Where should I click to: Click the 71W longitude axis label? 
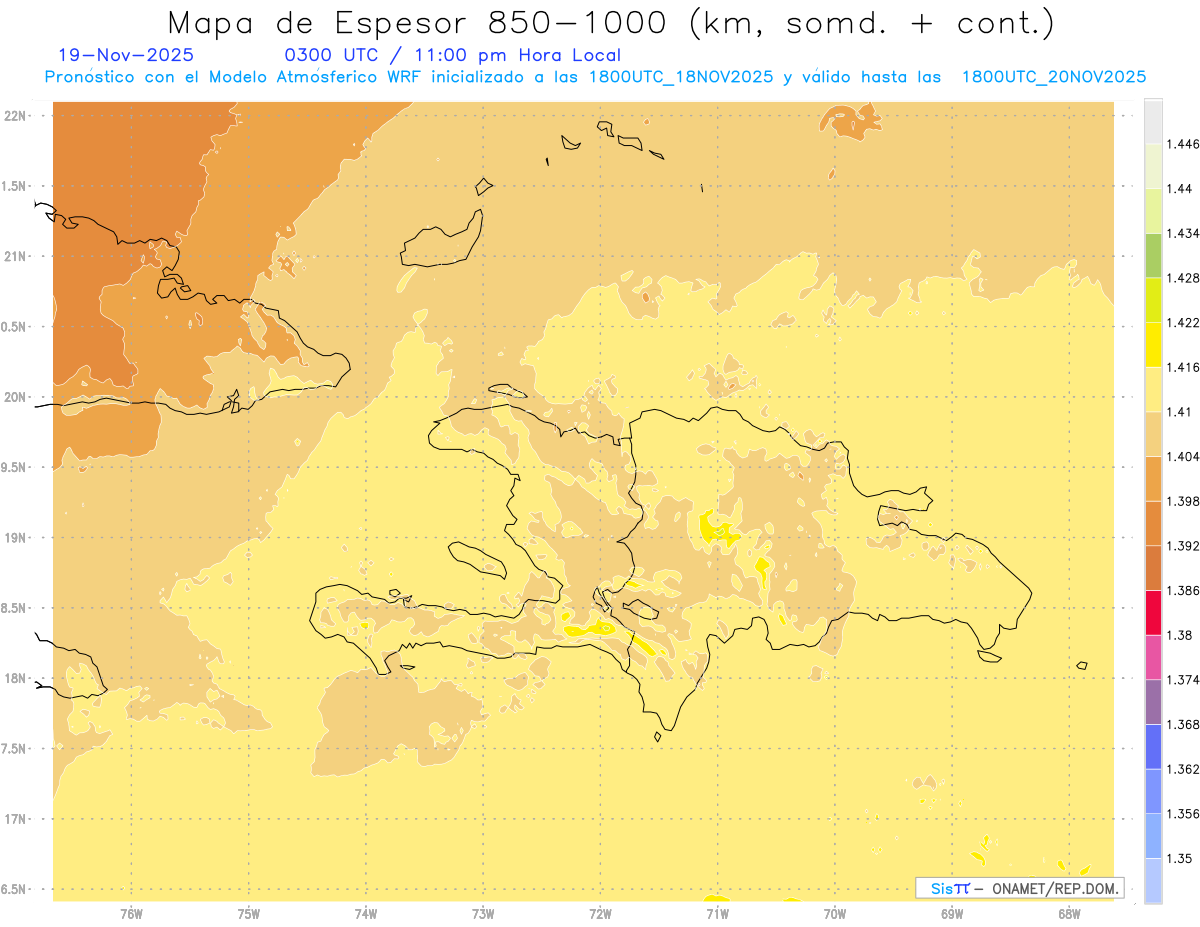coord(717,914)
